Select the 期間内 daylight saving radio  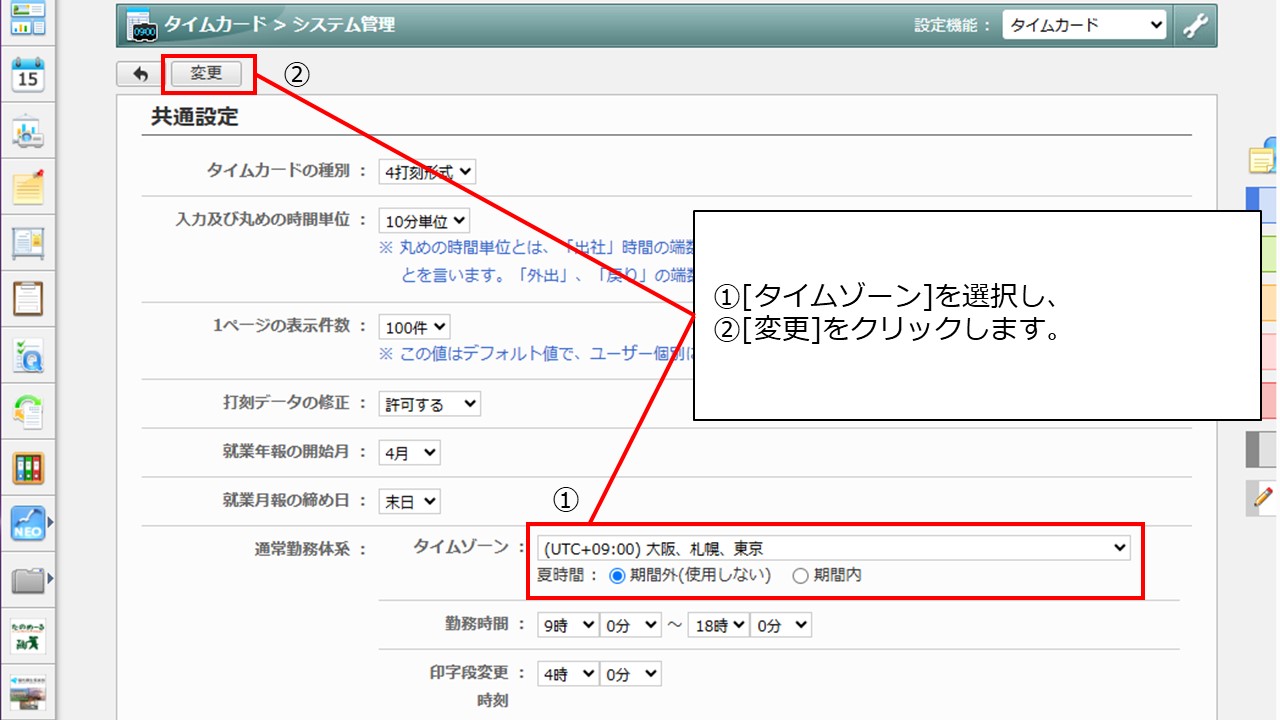pyautogui.click(x=800, y=575)
